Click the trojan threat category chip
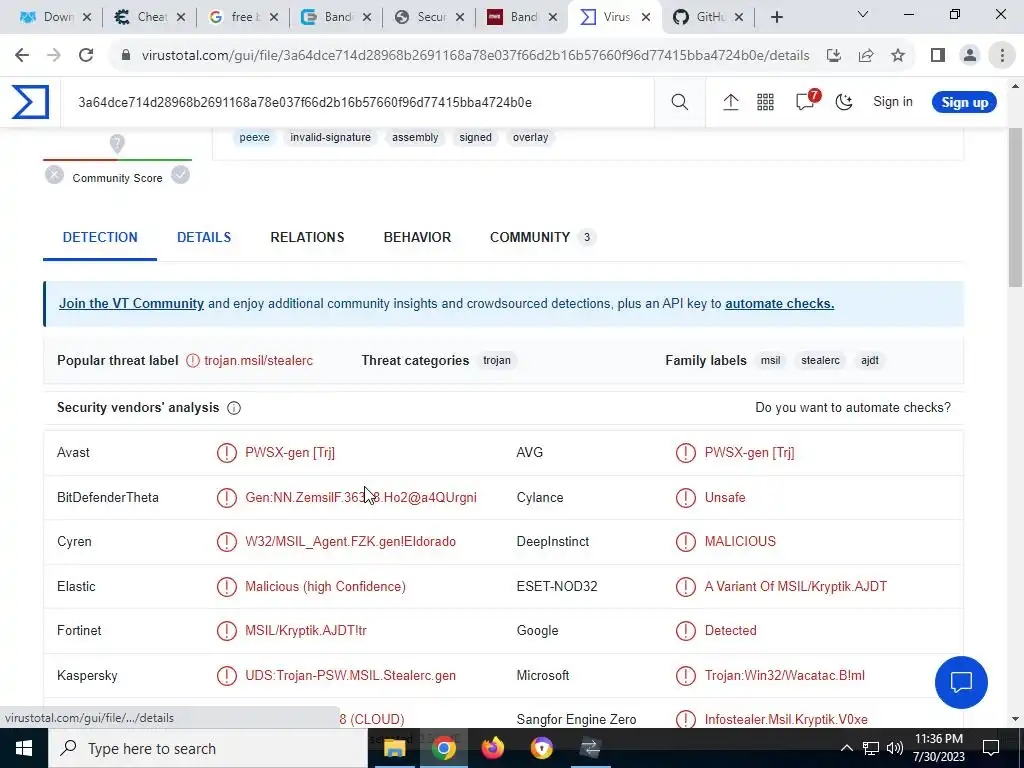The height and width of the screenshot is (768, 1024). coord(496,360)
